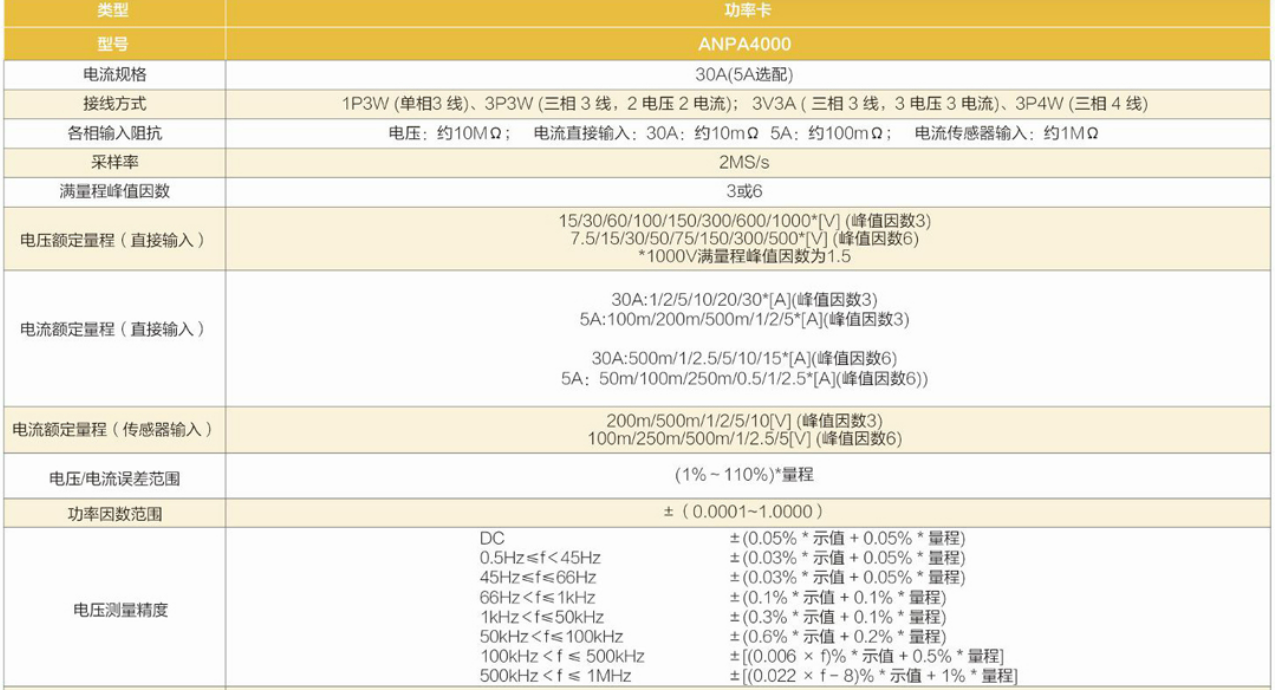Click the 30A:500m/1/2.5/5/10/15*[A] range line
This screenshot has width=1275, height=690.
coord(745,358)
